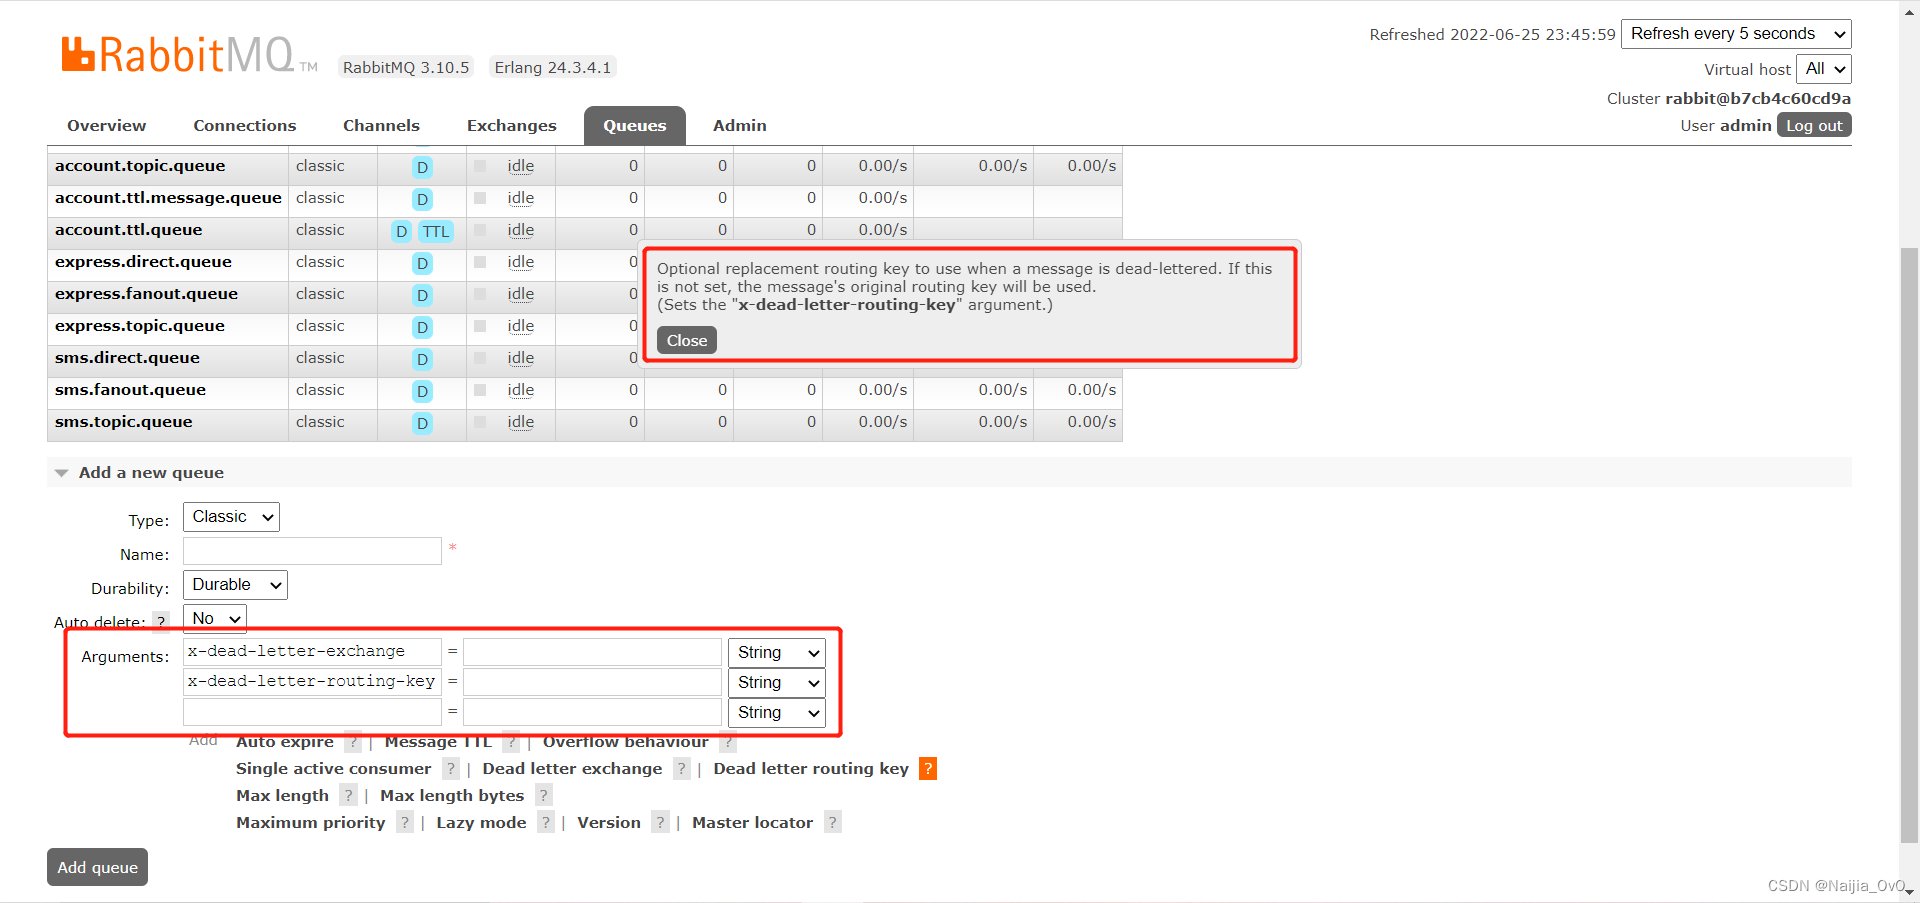1920x903 pixels.
Task: Open String type dropdown for x-dead-letter-exchange
Action: [777, 653]
